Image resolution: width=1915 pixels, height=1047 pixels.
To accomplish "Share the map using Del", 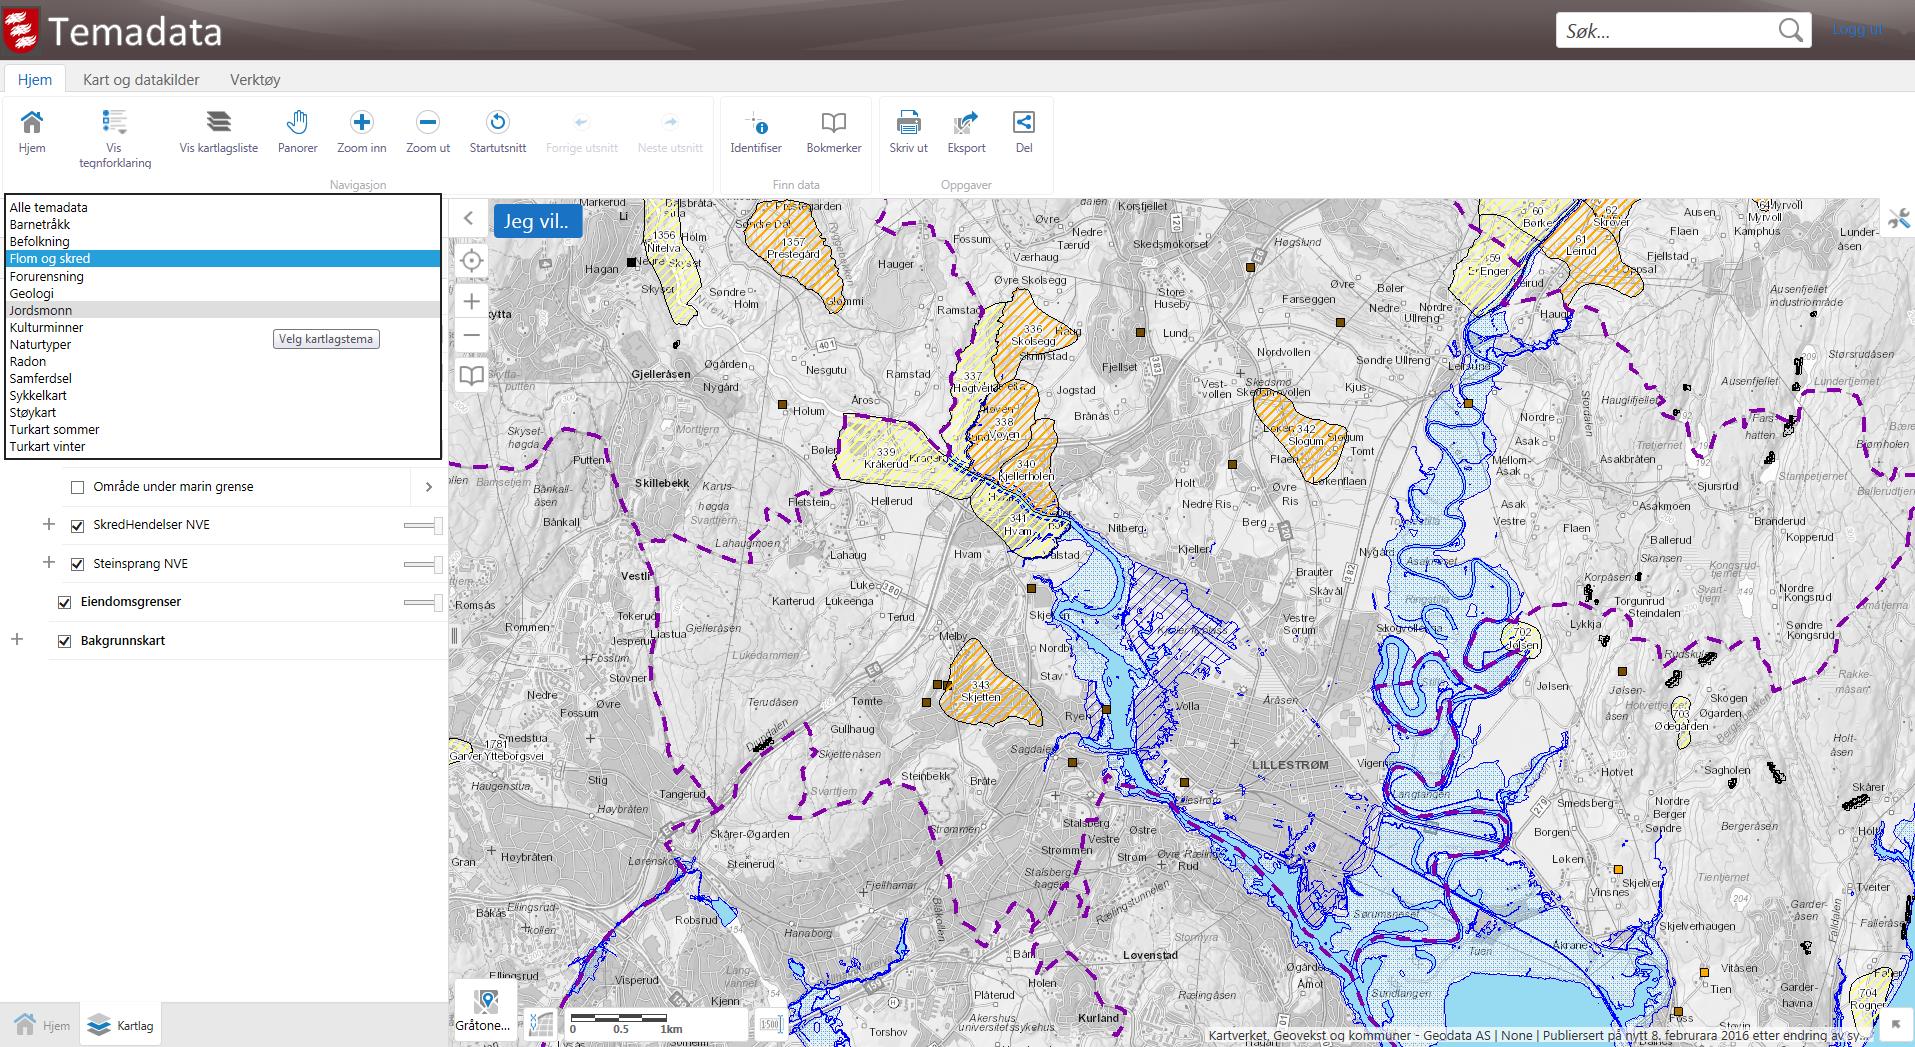I will (1023, 132).
